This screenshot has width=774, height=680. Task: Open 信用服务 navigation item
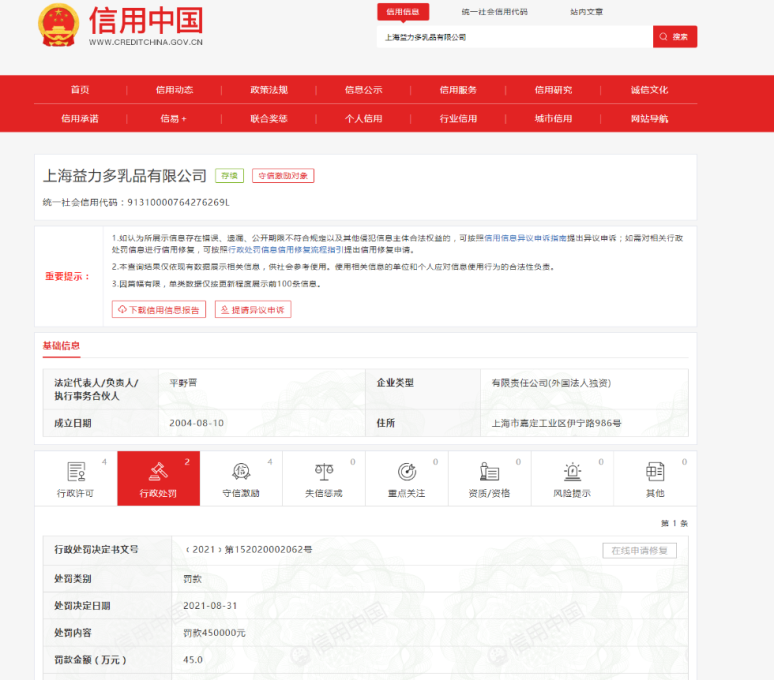[x=459, y=90]
